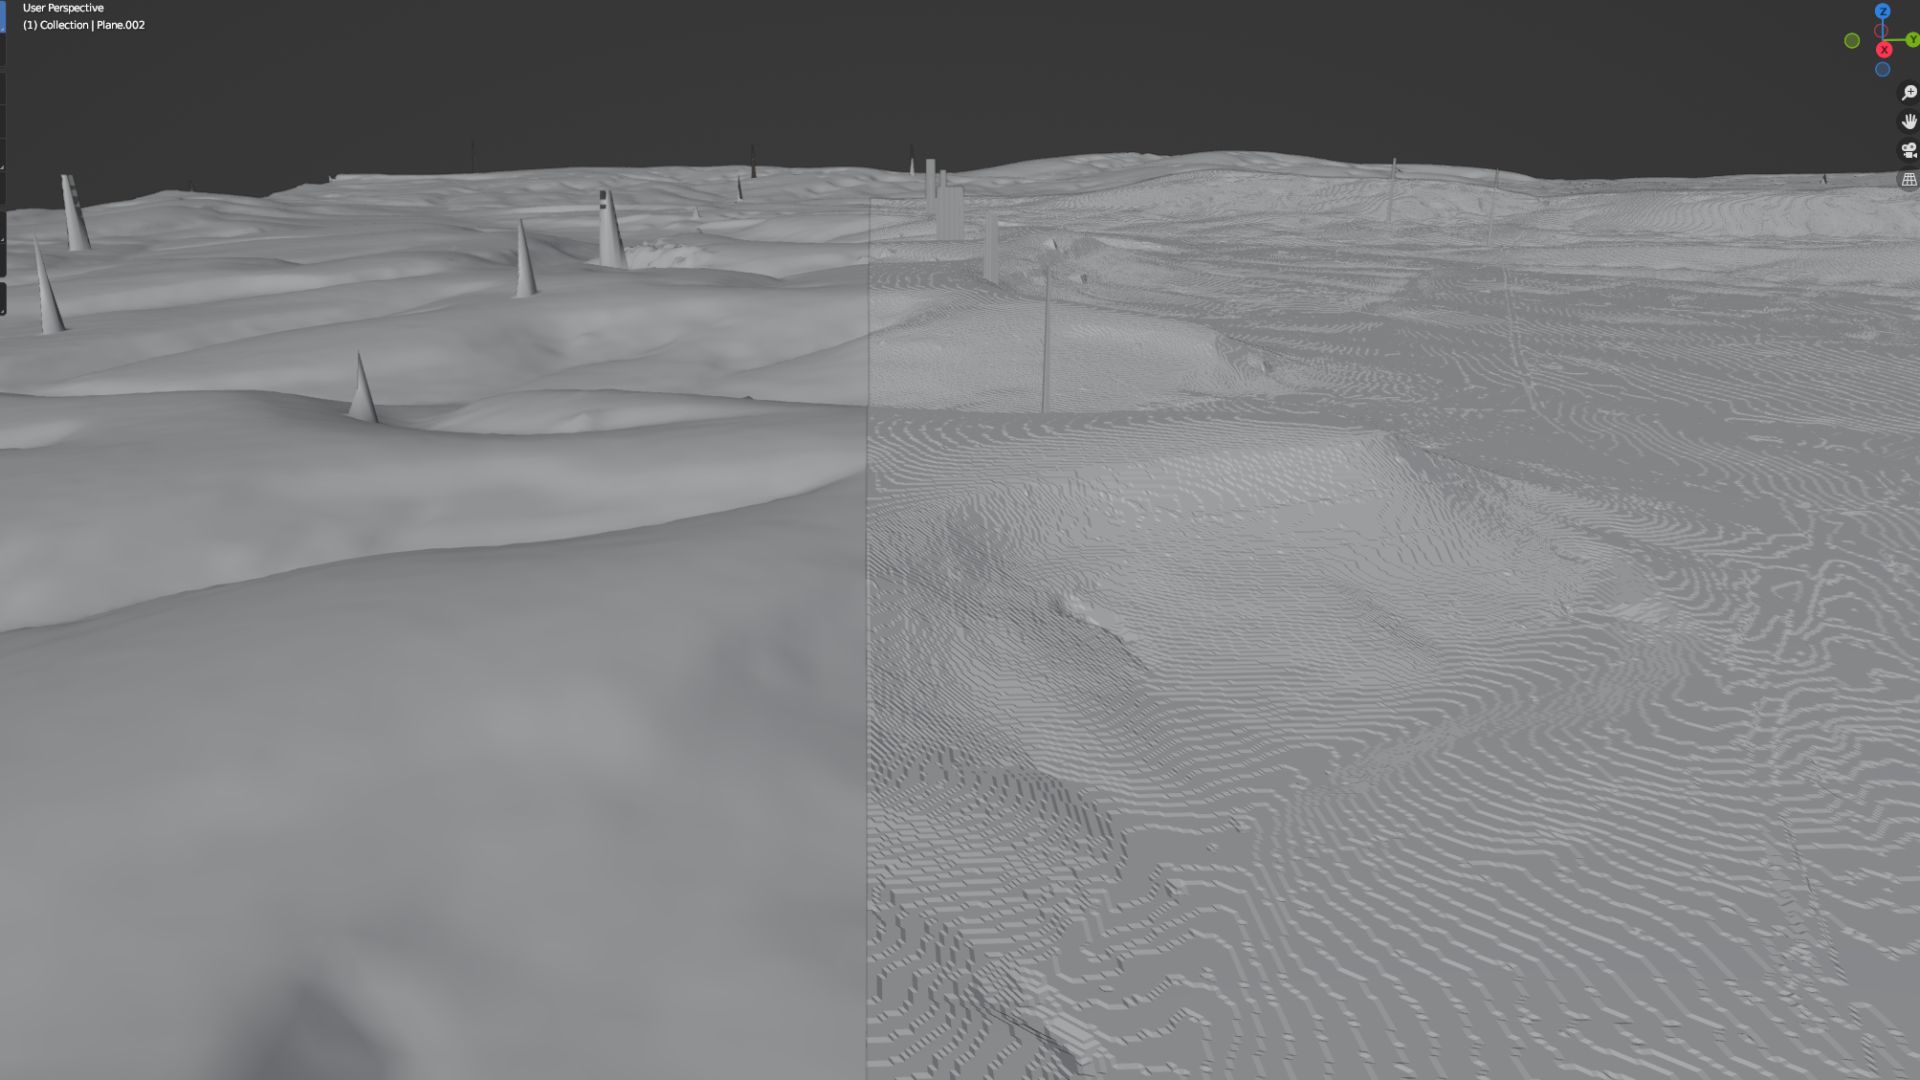This screenshot has height=1080, width=1920.
Task: Click the red X axis gizmo circle
Action: (1884, 50)
